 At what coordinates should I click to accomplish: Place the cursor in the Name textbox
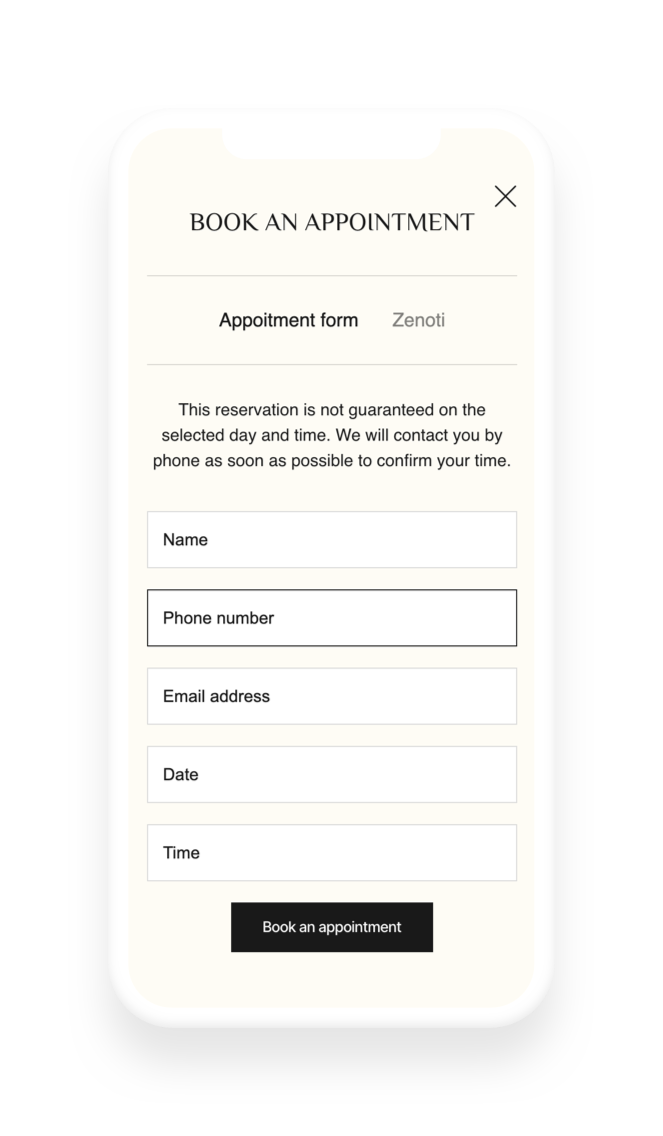(331, 540)
